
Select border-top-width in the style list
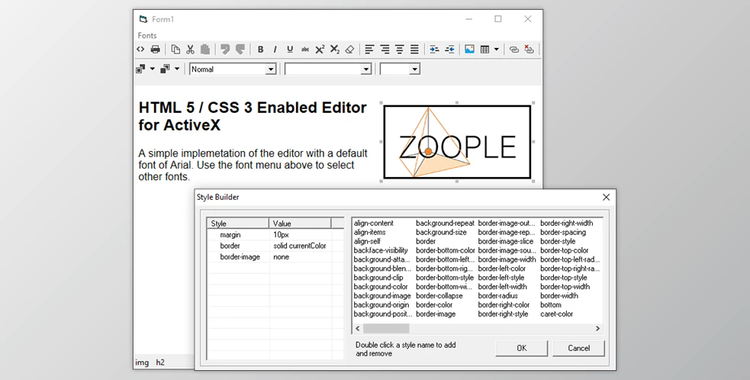tap(565, 287)
